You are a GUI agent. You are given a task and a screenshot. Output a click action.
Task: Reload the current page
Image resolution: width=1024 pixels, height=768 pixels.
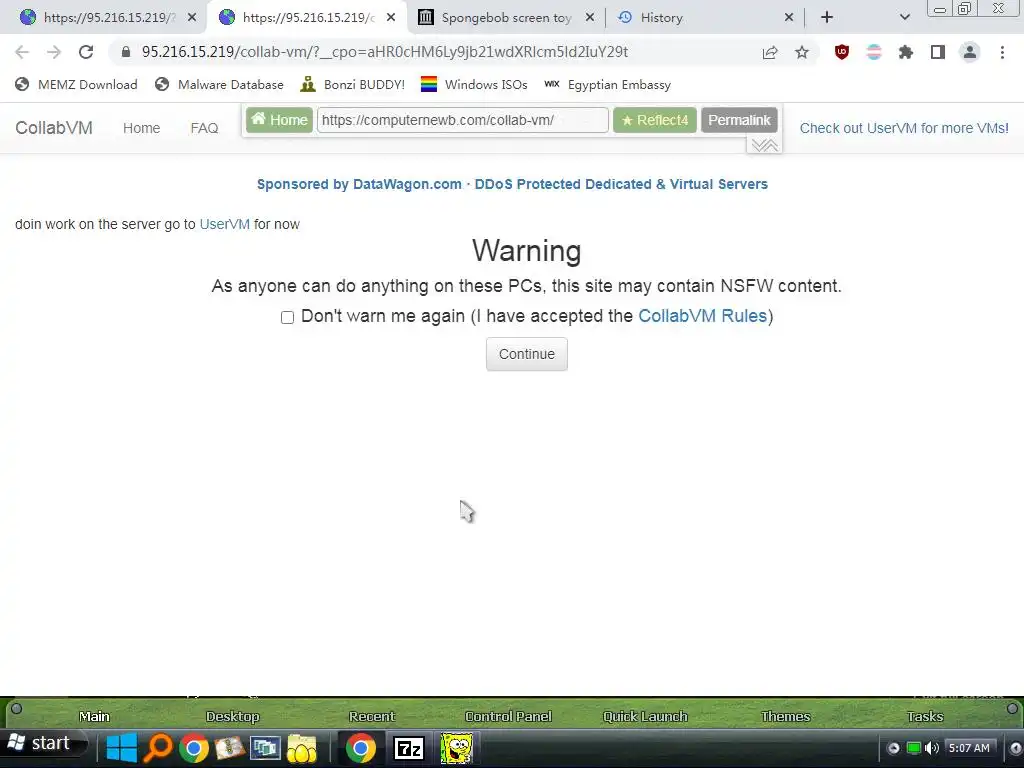[x=86, y=52]
